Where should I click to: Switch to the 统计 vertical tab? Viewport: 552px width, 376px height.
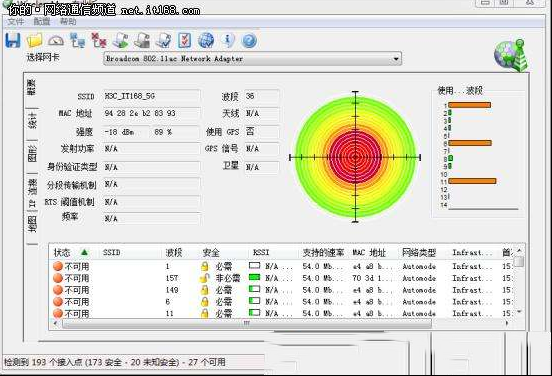coord(32,121)
